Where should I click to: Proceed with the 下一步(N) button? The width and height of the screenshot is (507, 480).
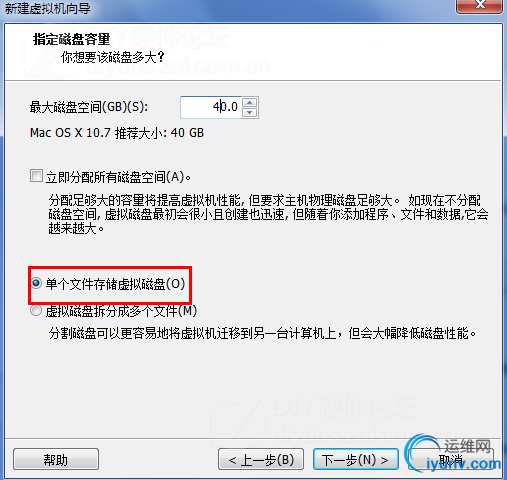point(356,459)
